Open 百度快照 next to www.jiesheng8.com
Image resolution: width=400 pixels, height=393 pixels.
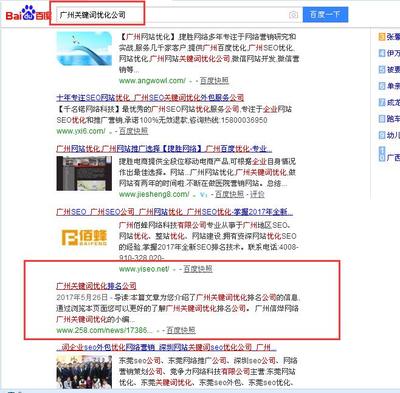229,194
